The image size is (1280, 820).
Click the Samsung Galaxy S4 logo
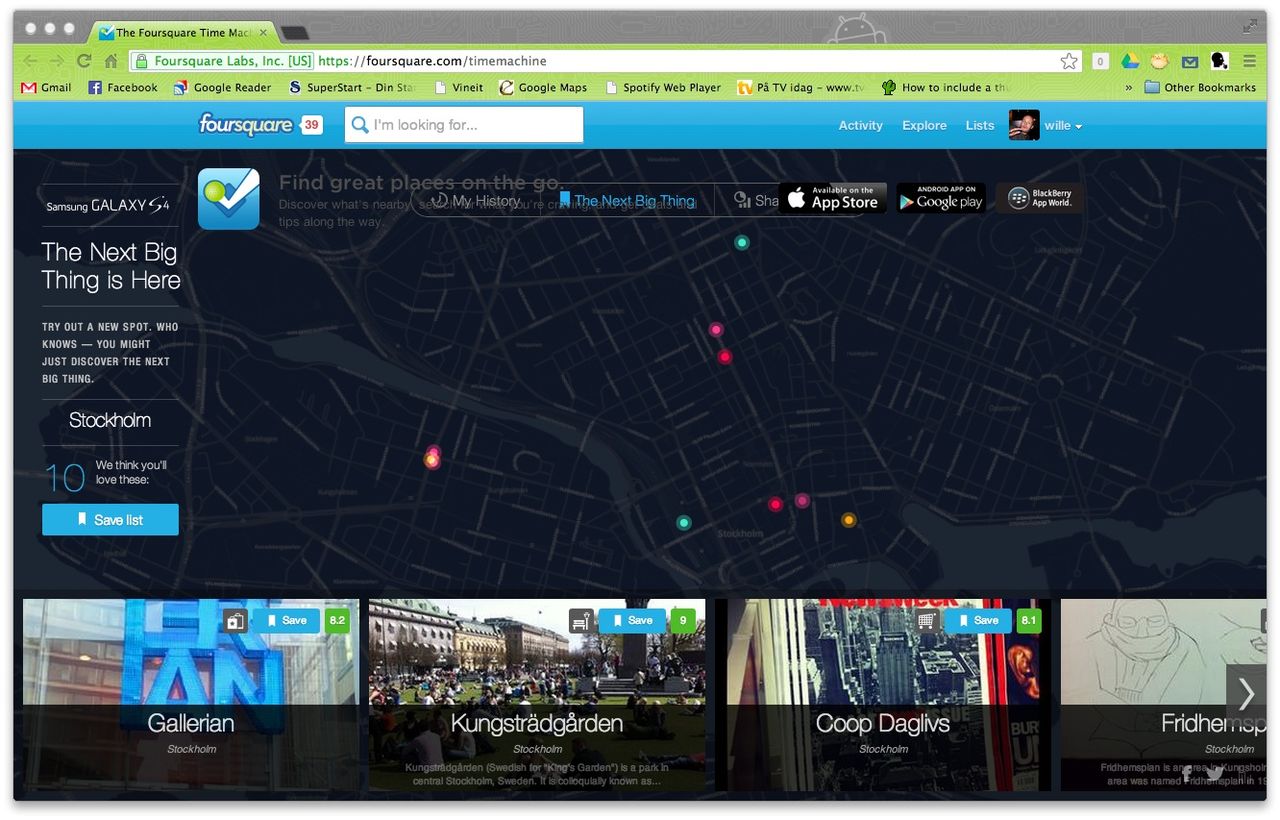(x=107, y=206)
